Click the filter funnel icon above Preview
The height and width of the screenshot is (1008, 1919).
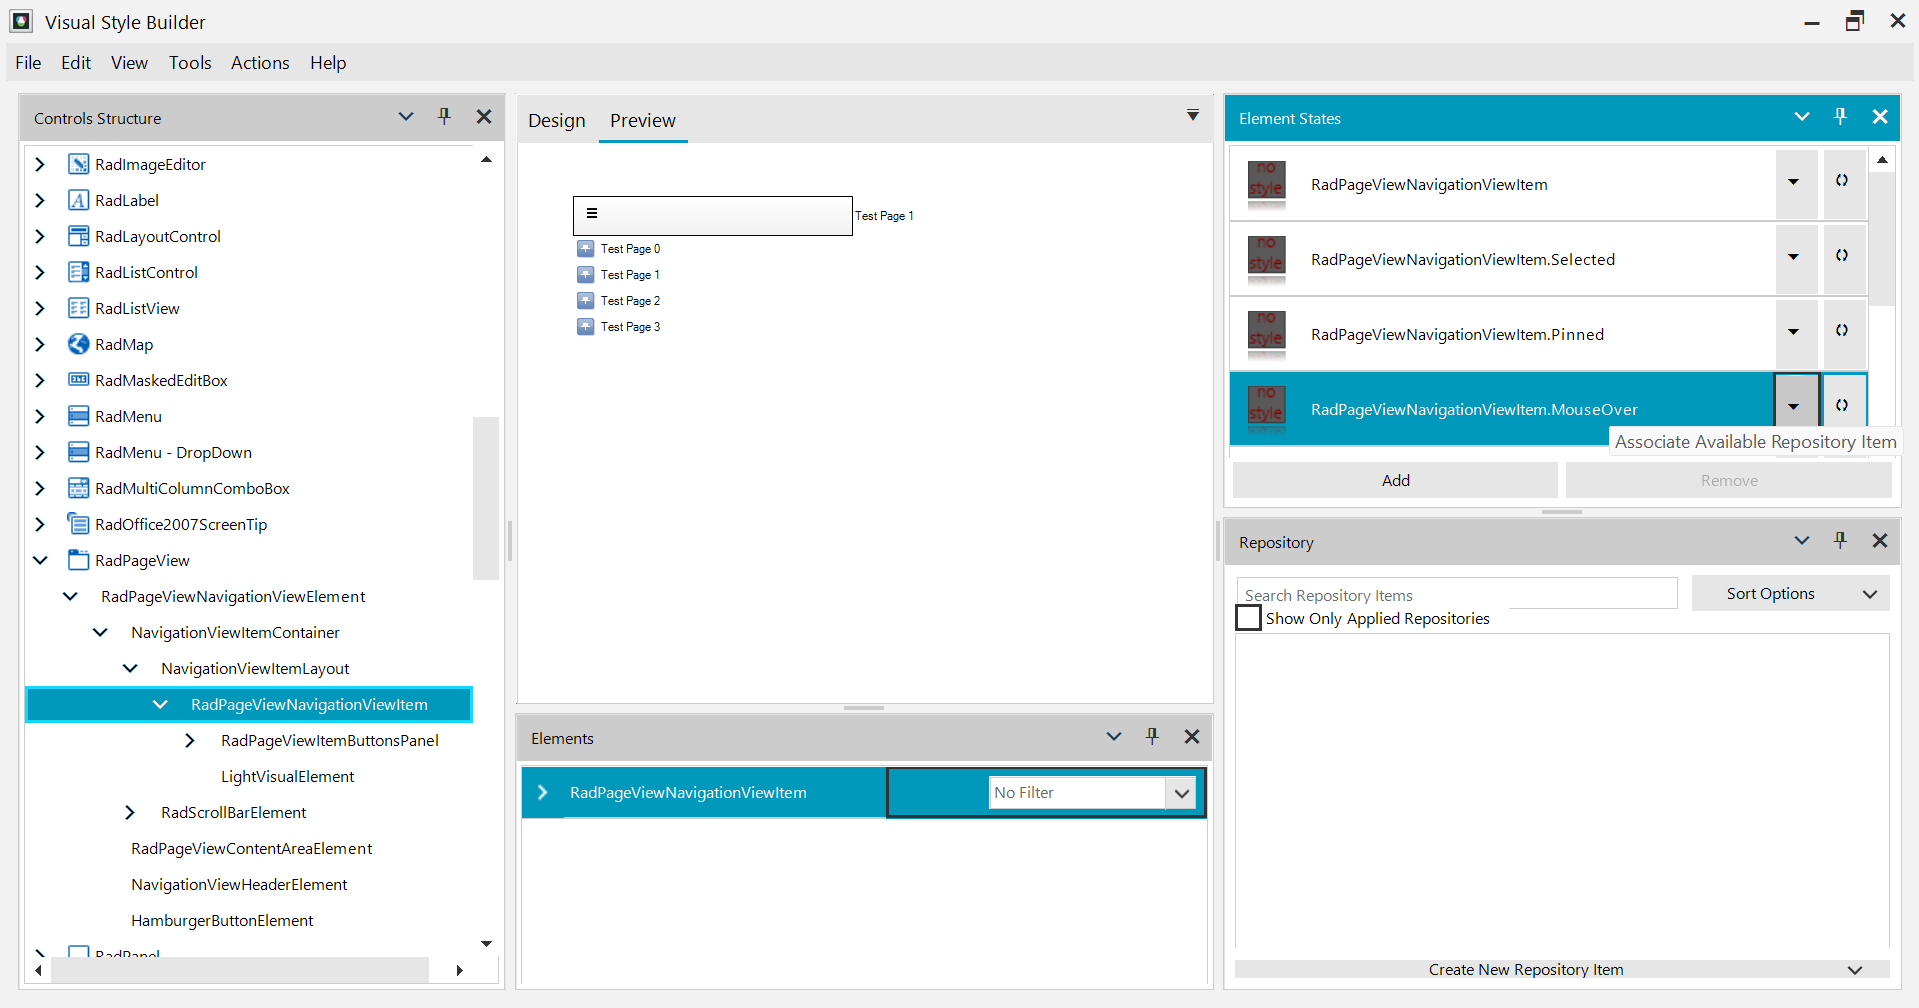(x=1192, y=116)
